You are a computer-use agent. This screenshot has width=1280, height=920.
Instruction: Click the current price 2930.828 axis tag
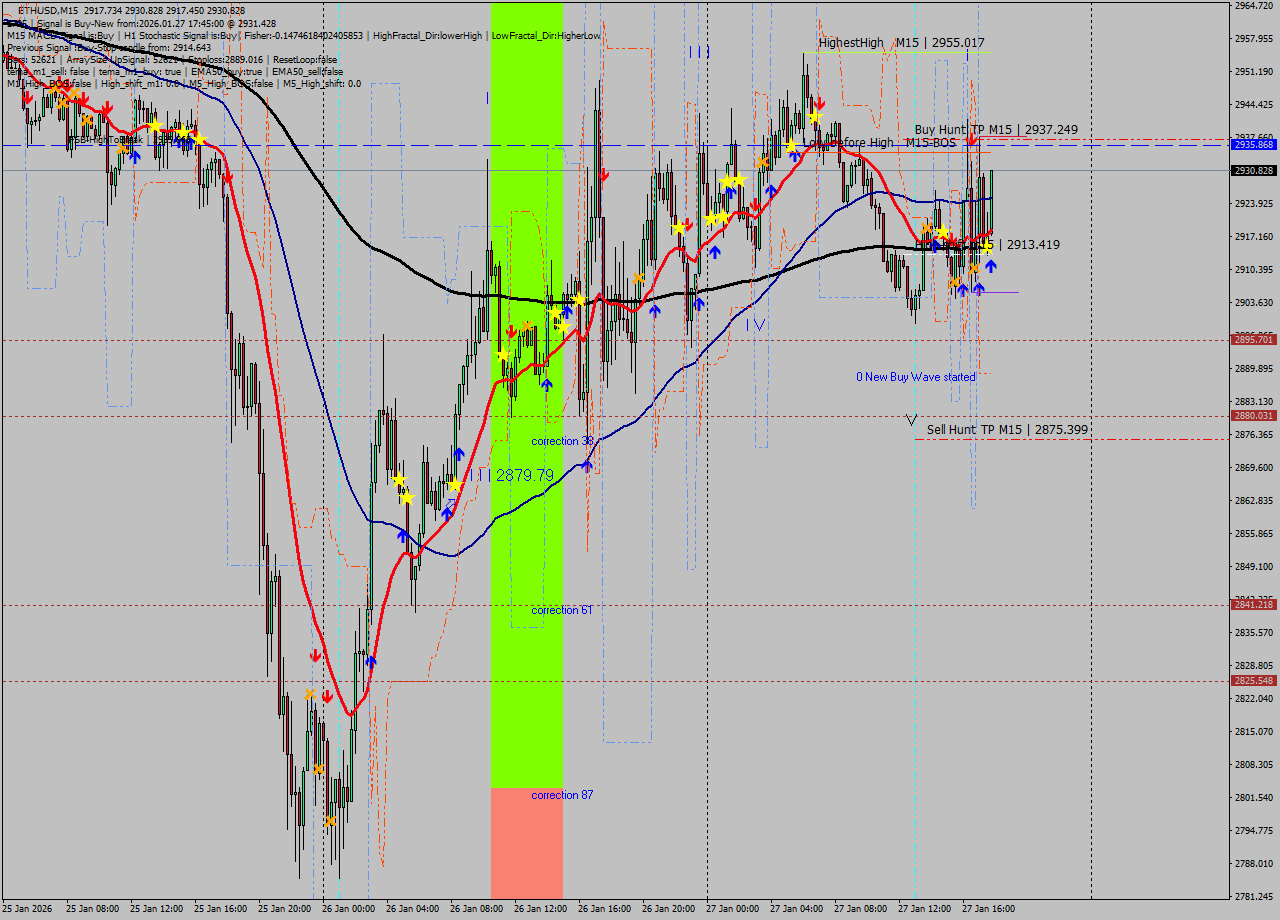pos(1253,171)
